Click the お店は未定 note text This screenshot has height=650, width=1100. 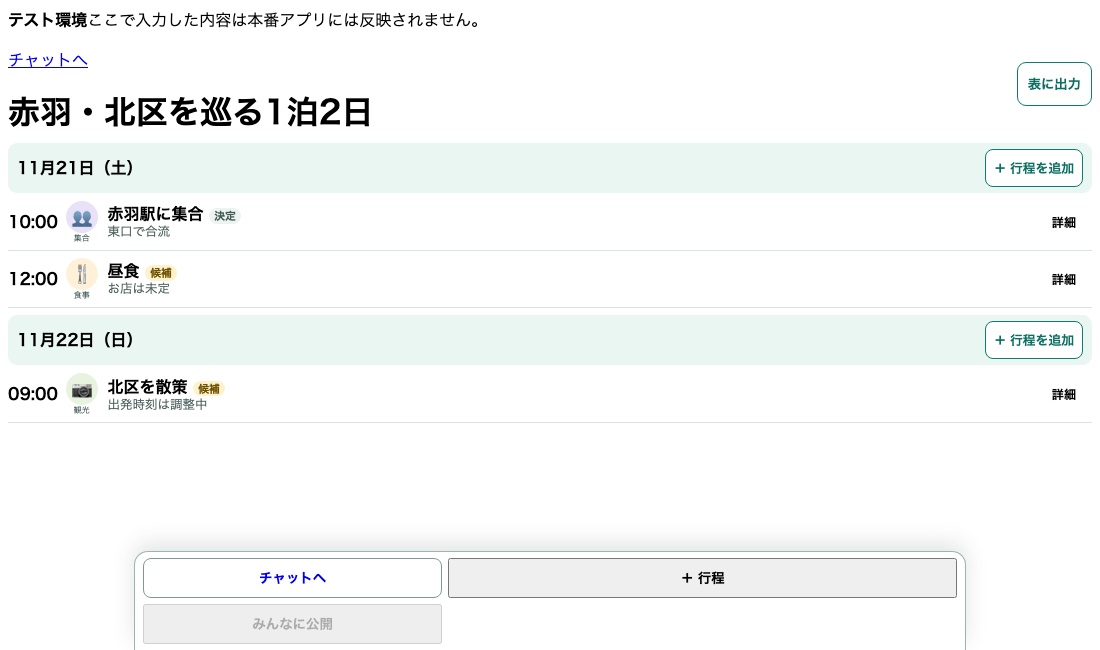click(x=138, y=288)
